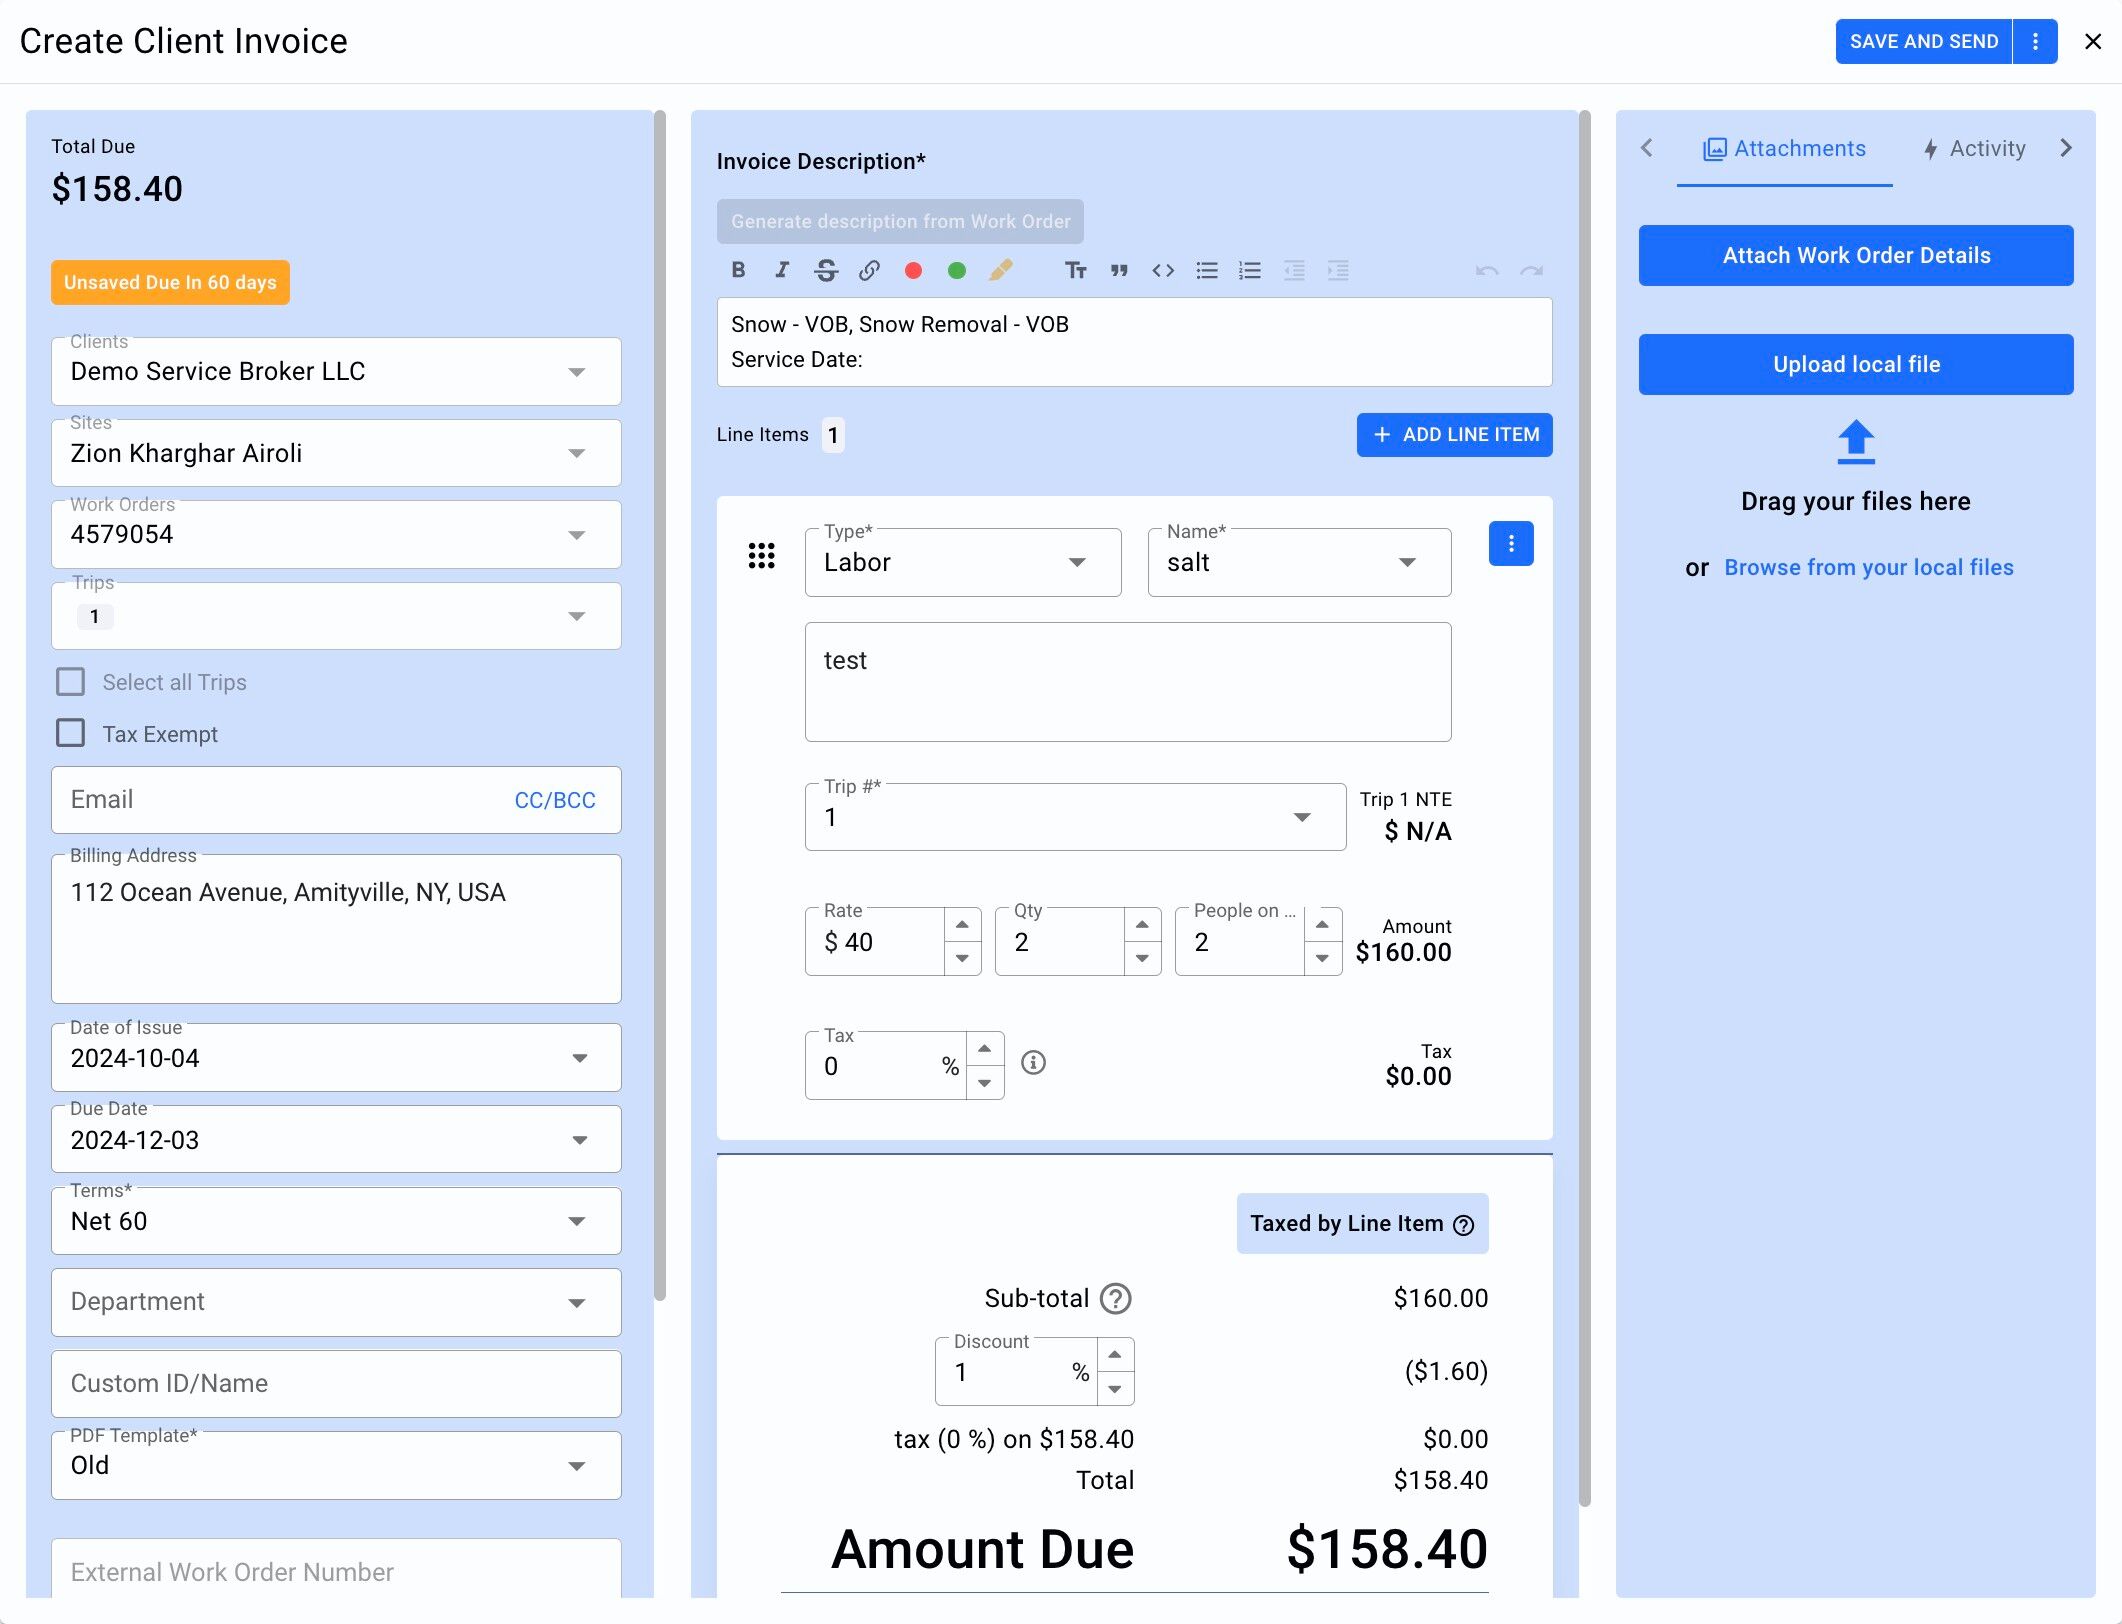Click the ADD LINE ITEM button
2122x1624 pixels.
click(1454, 435)
